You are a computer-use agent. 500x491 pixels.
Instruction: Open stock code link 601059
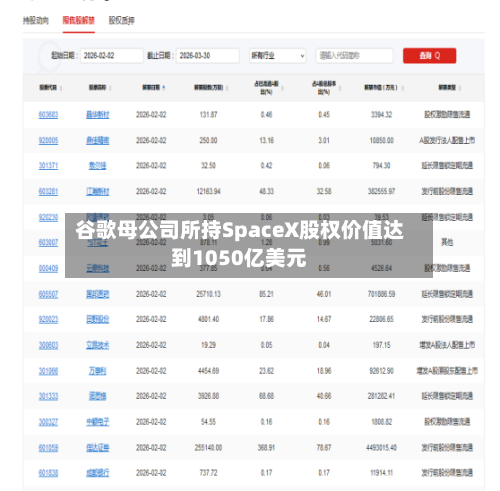click(x=48, y=448)
